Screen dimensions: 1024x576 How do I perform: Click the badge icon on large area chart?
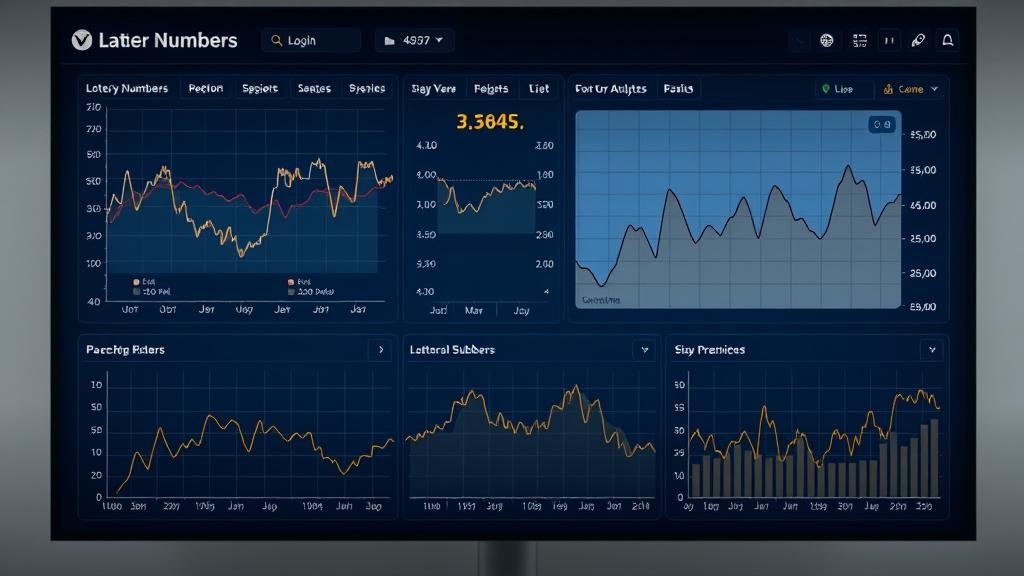click(x=880, y=125)
